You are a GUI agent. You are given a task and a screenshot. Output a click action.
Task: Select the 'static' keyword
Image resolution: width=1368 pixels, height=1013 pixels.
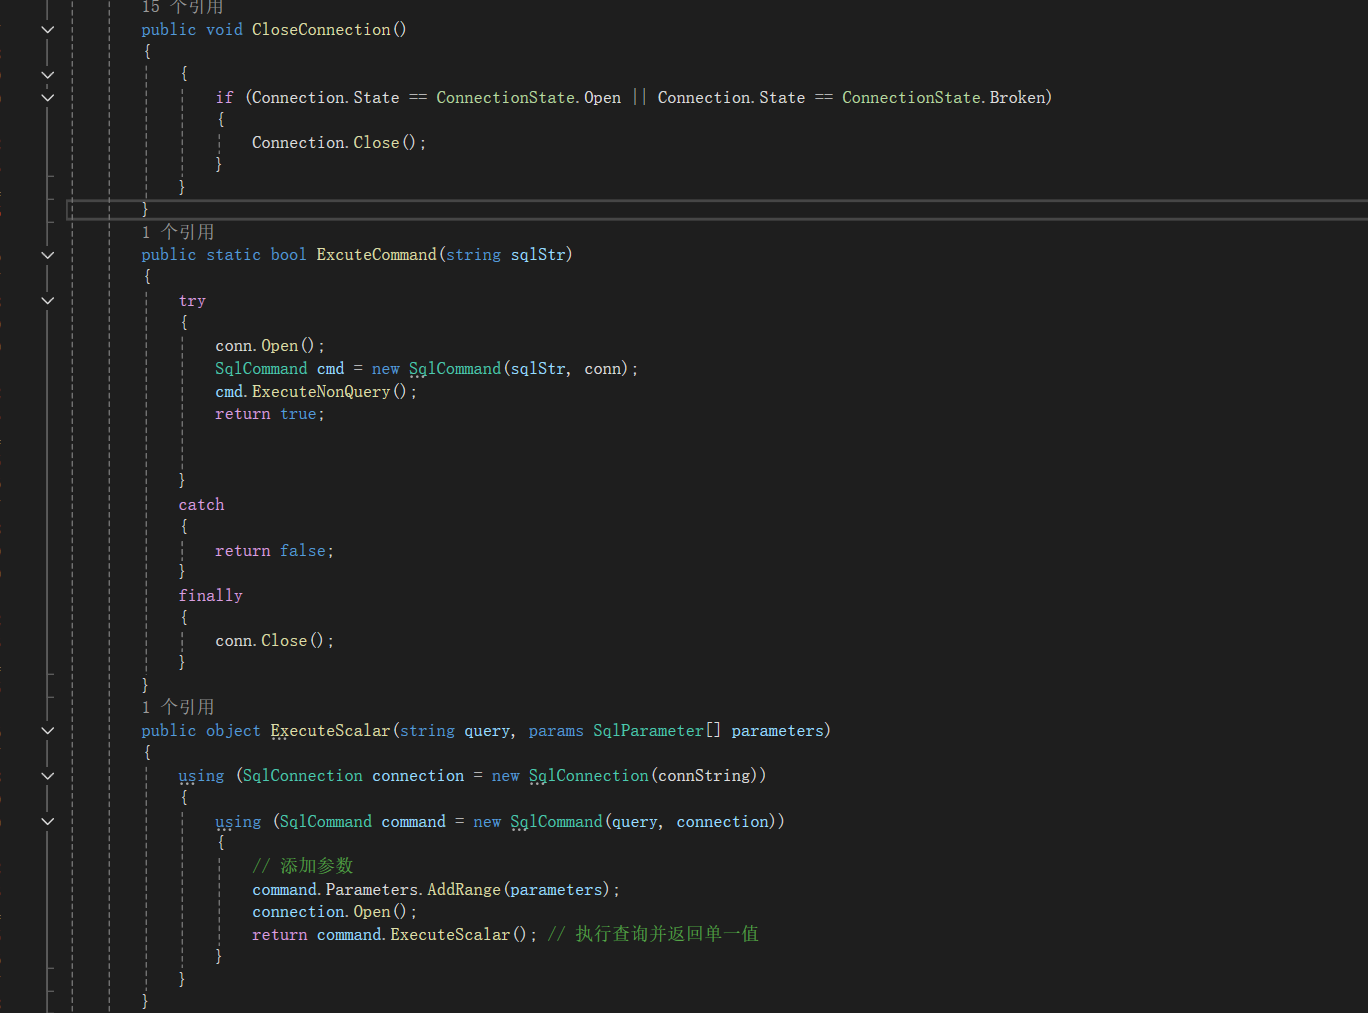coord(233,255)
